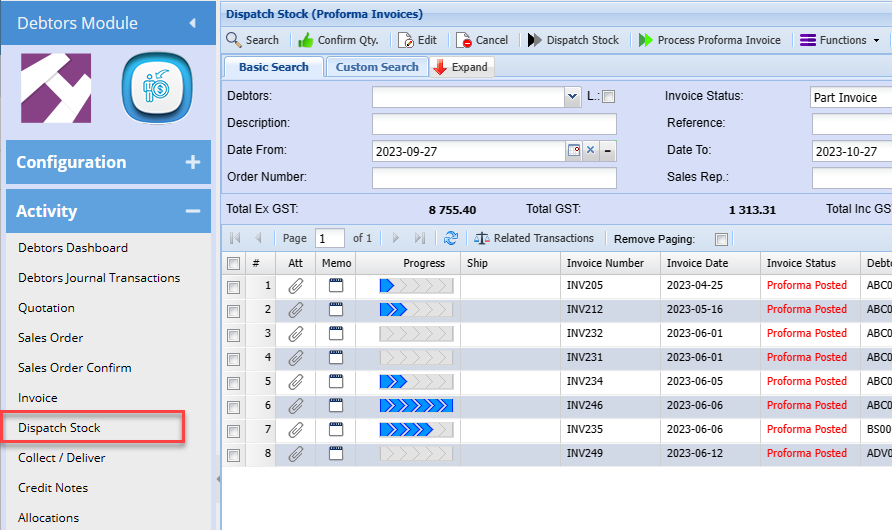
Task: Click progress bar for invoice INV246
Action: tap(416, 406)
